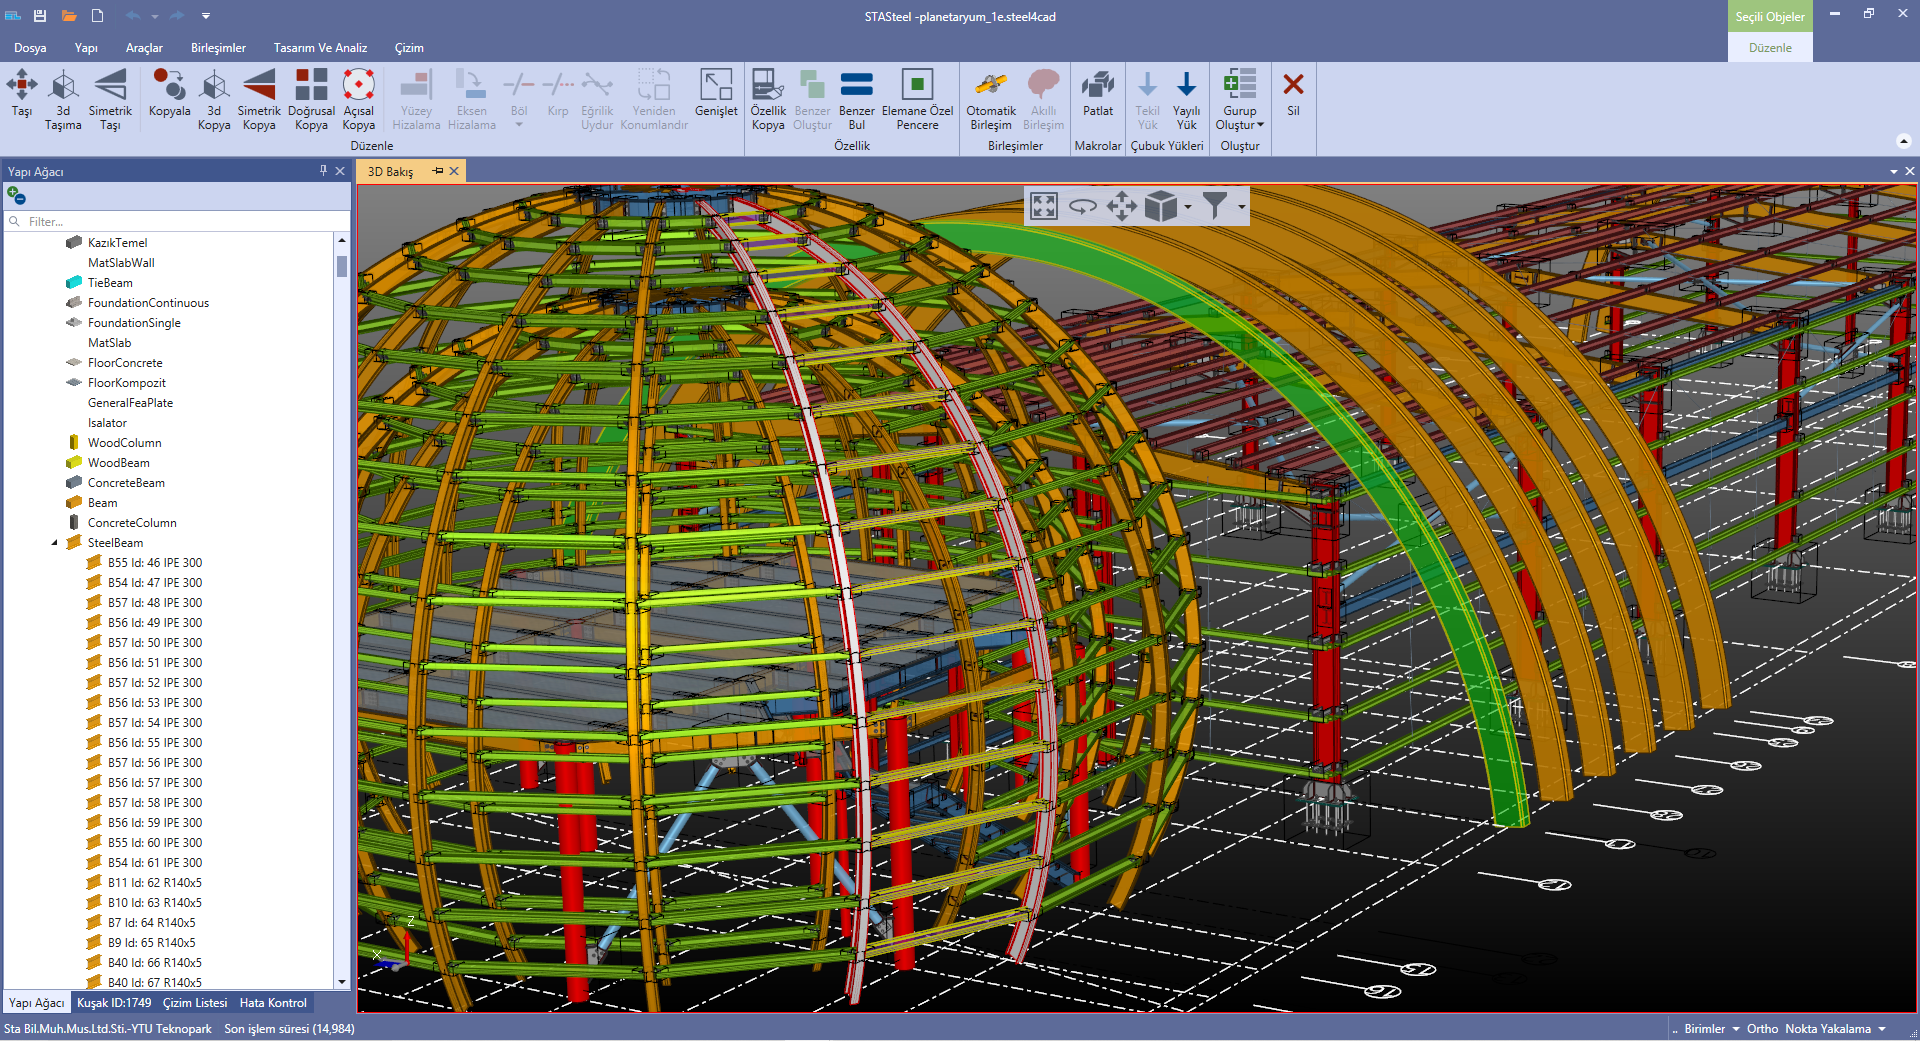Close the 3D Bakış tab
The height and width of the screenshot is (1041, 1920).
[454, 171]
